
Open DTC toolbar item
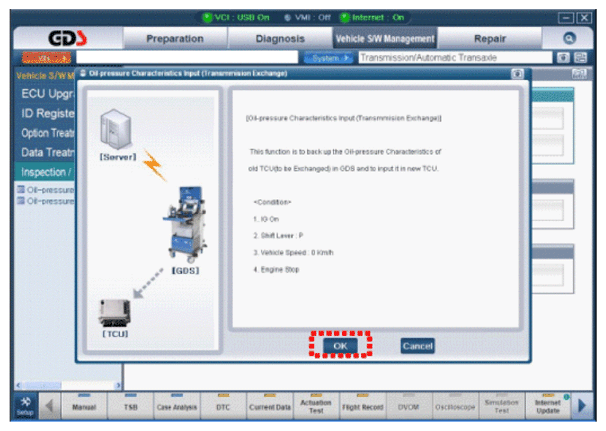point(223,406)
